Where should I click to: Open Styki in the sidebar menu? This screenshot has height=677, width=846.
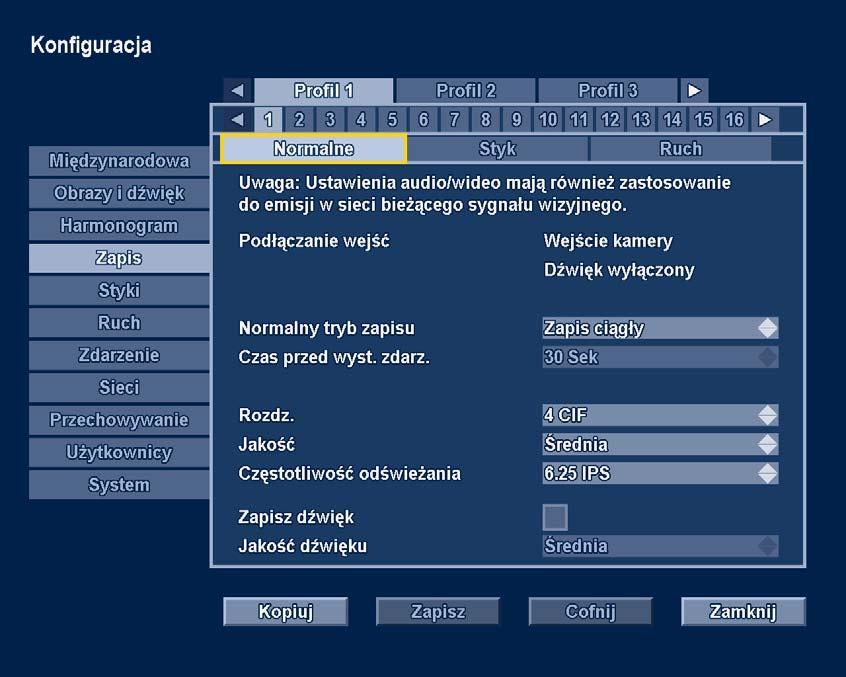point(119,290)
